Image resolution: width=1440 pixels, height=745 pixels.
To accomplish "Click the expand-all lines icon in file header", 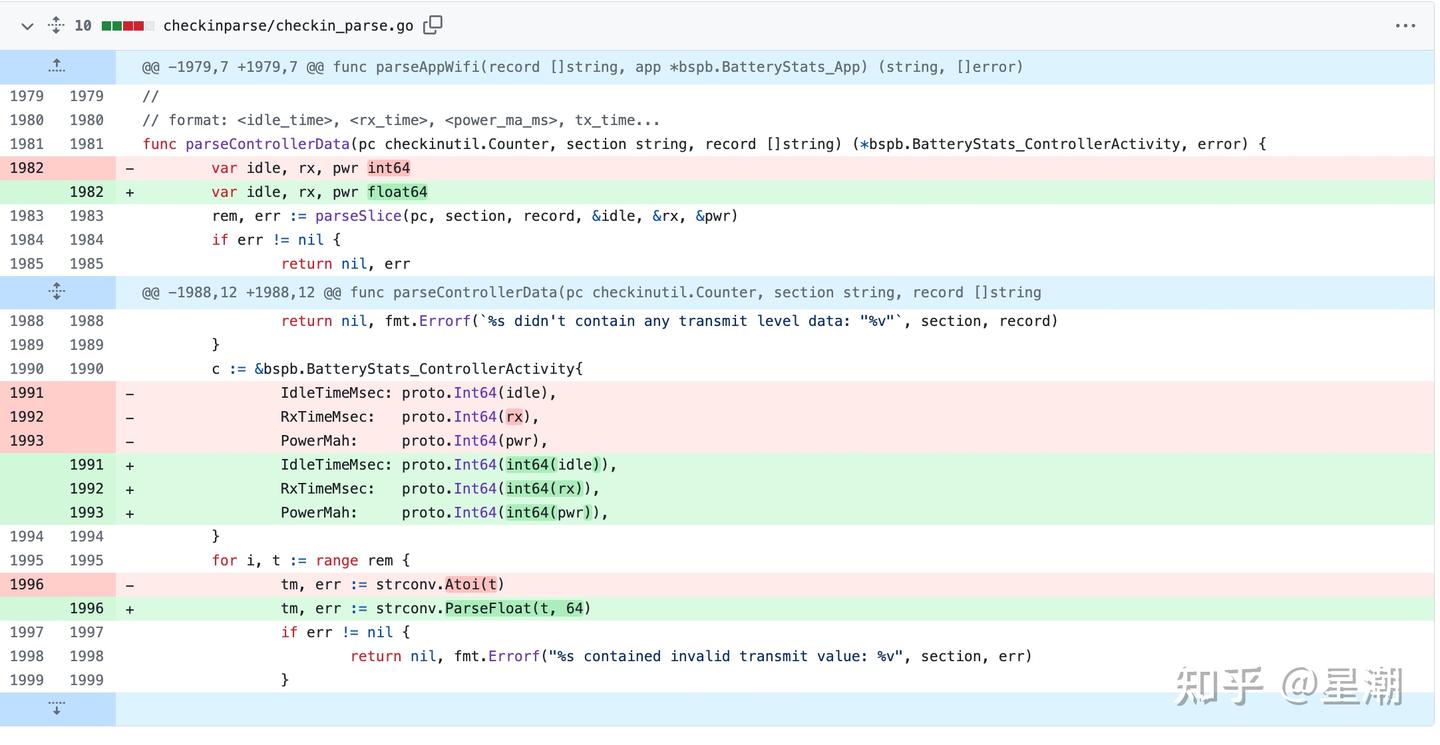I will pyautogui.click(x=56, y=26).
